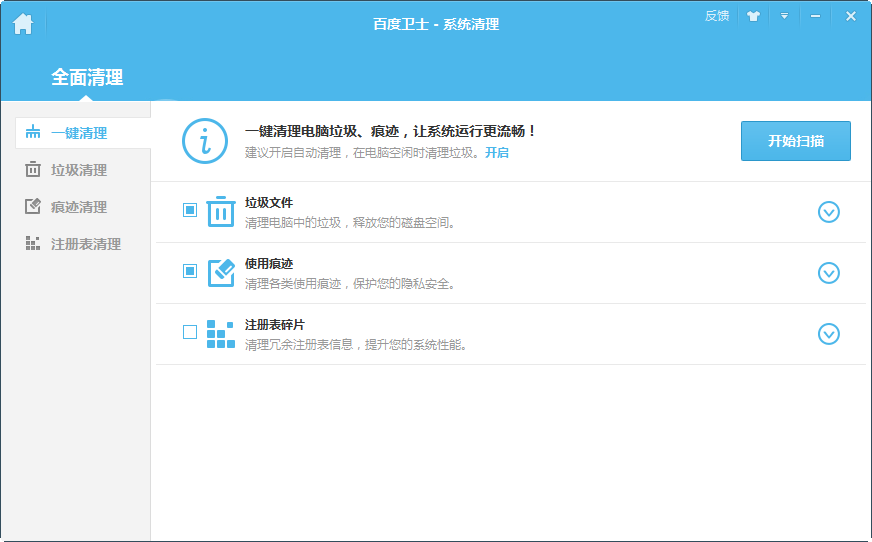Go to the home screen via house icon
The image size is (872, 542).
pos(23,24)
